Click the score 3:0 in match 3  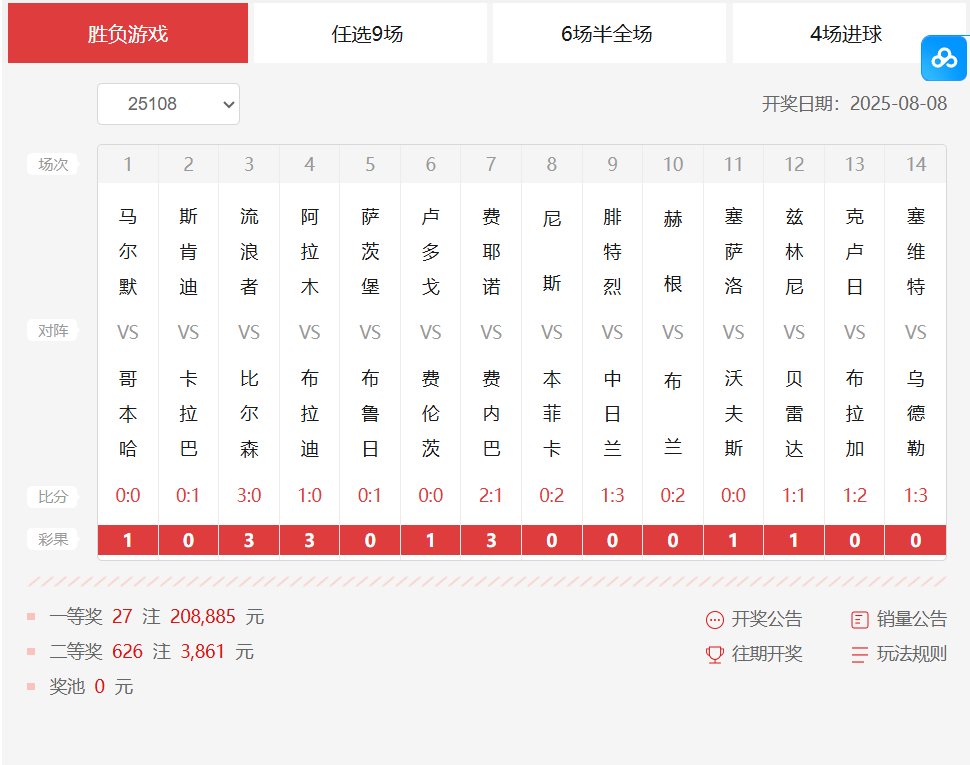coord(249,495)
